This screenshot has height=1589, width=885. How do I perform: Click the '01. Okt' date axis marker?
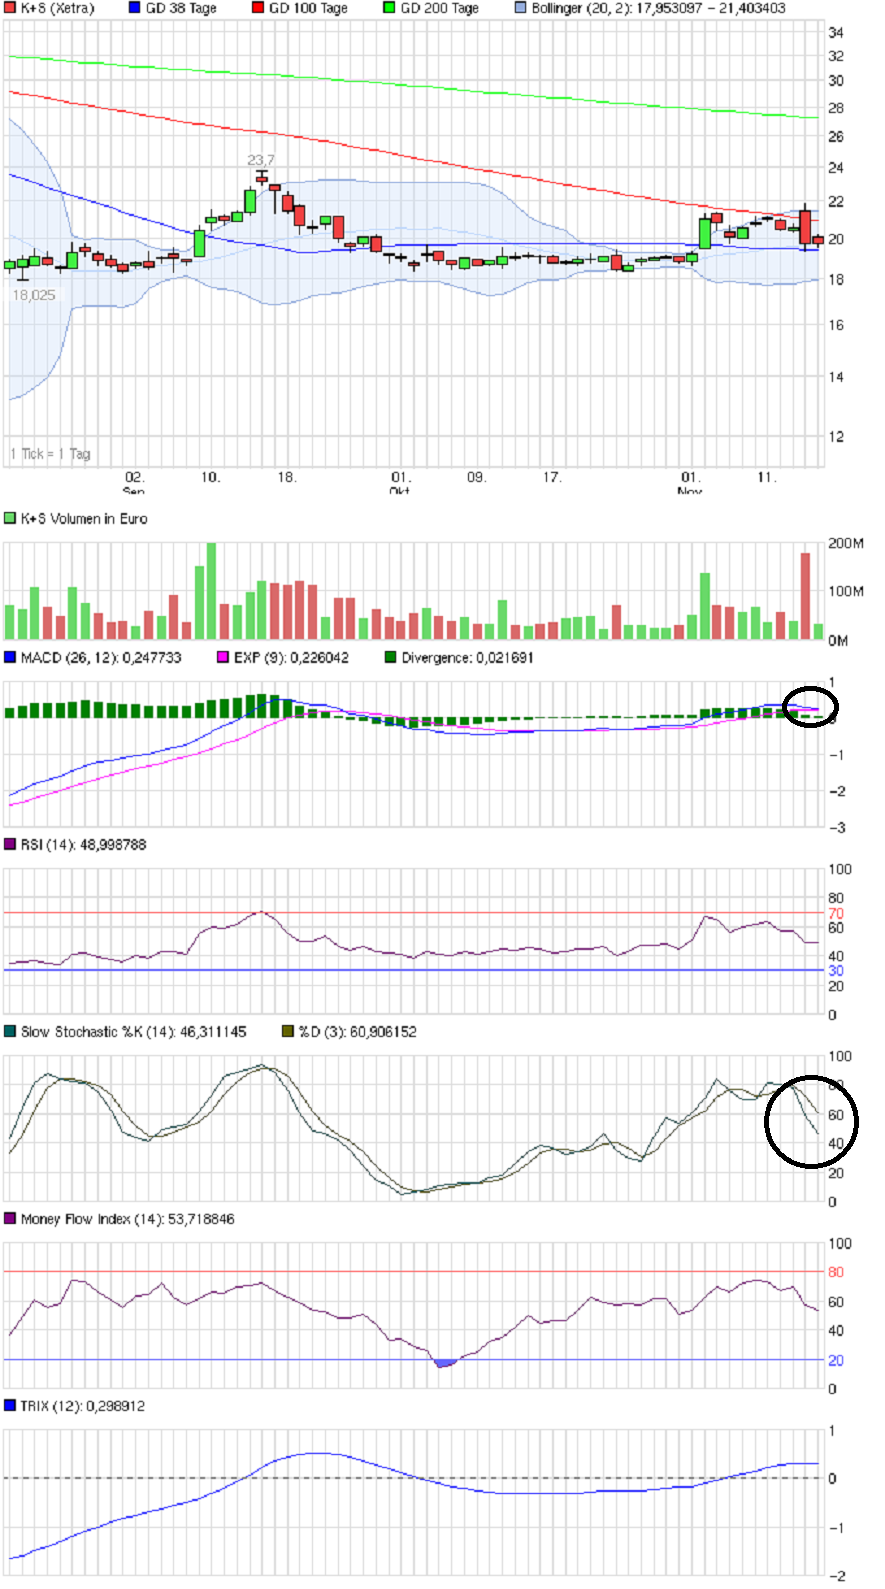[400, 483]
